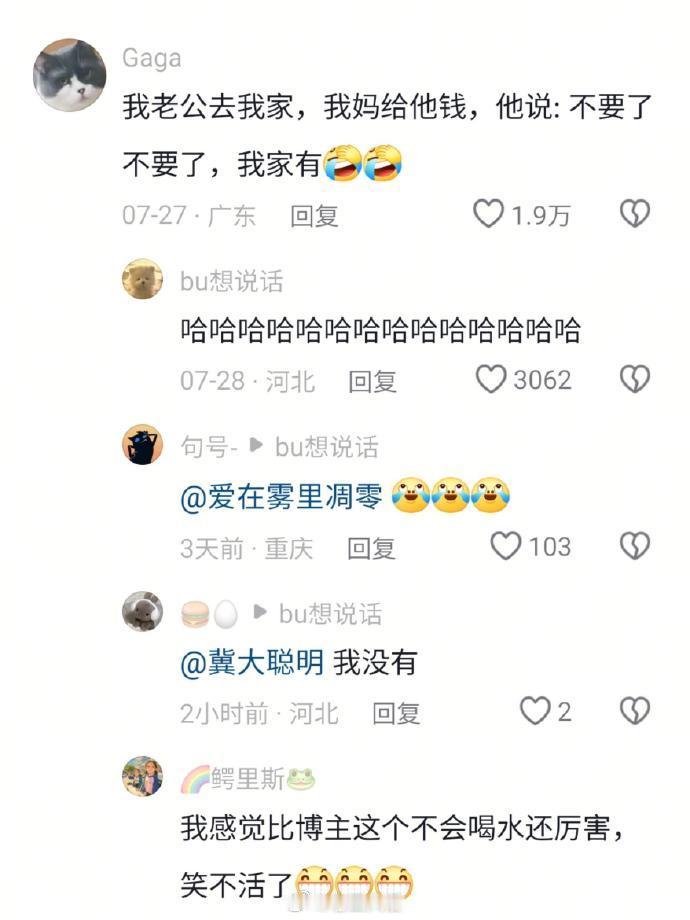View bu想说话's bear avatar profile
690x920 pixels.
click(143, 279)
